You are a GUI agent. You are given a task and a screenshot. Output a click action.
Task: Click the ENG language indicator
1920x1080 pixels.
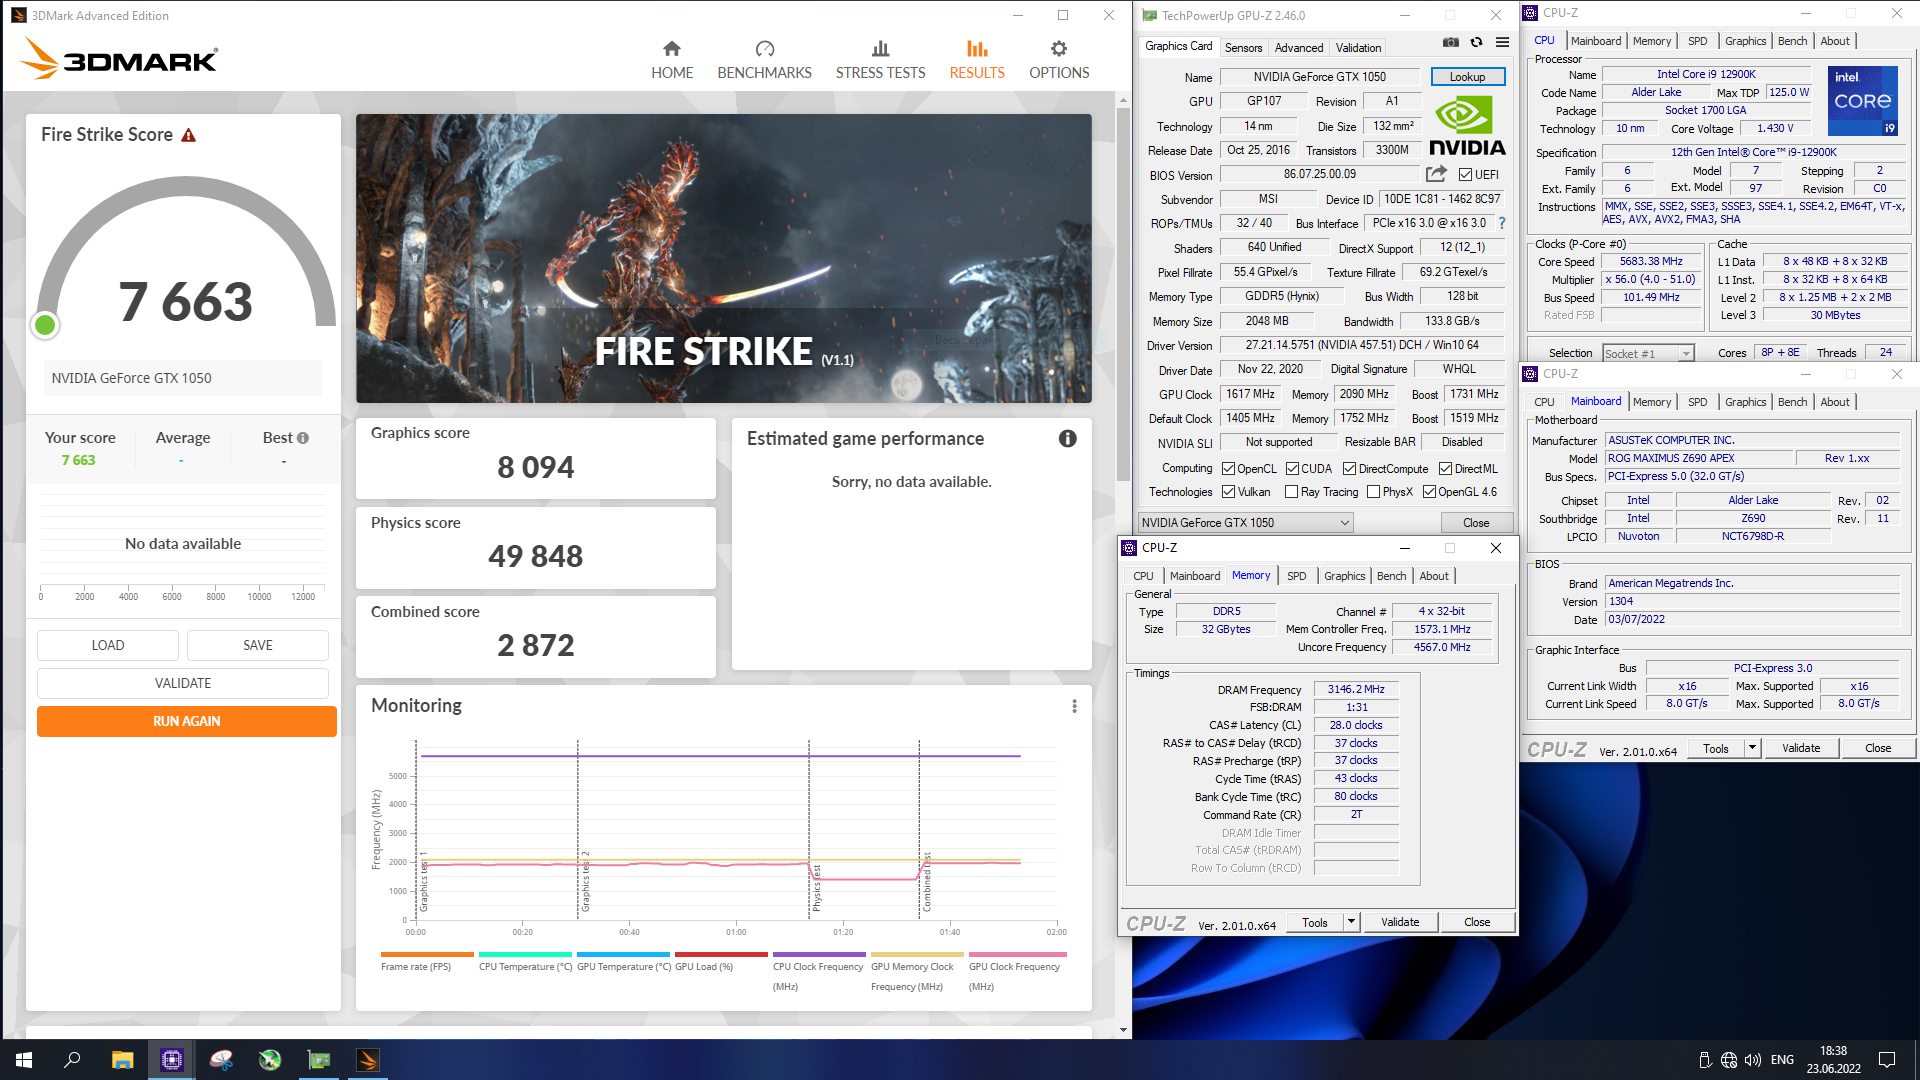tap(1782, 1060)
